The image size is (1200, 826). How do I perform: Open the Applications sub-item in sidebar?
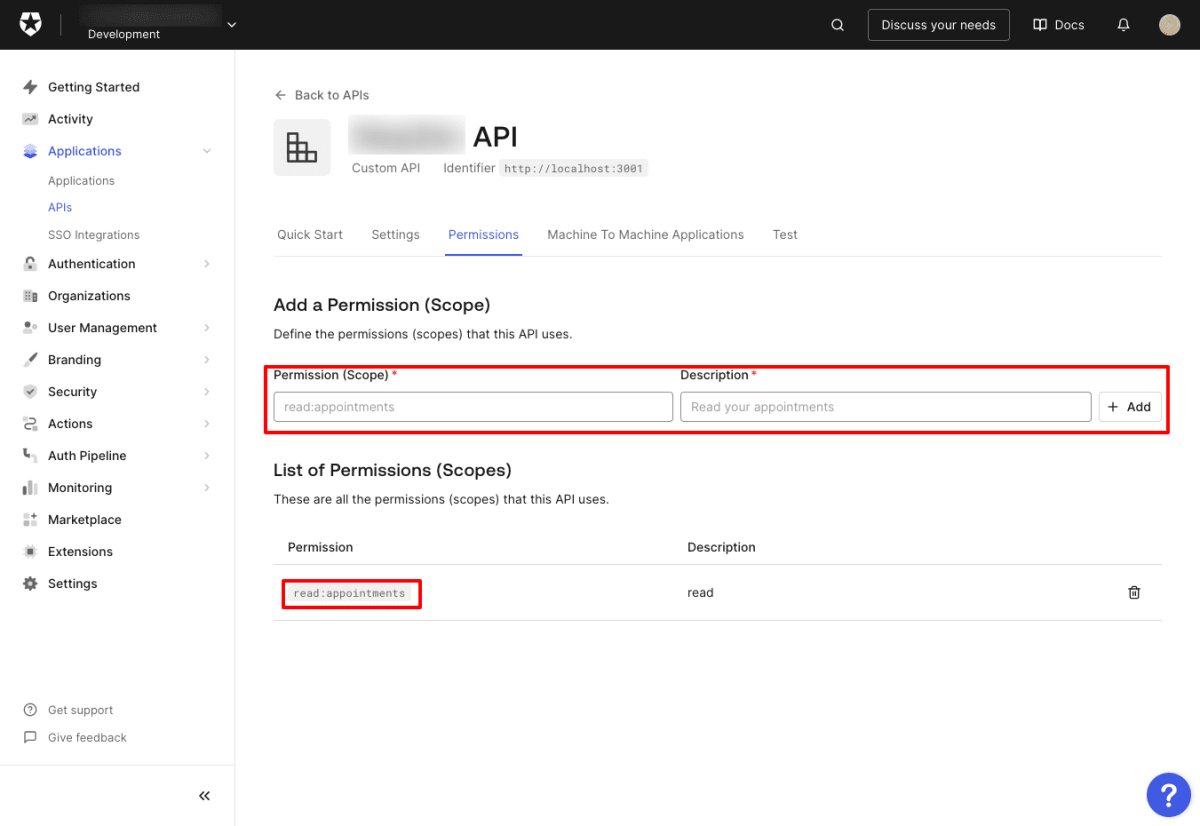[x=81, y=181]
